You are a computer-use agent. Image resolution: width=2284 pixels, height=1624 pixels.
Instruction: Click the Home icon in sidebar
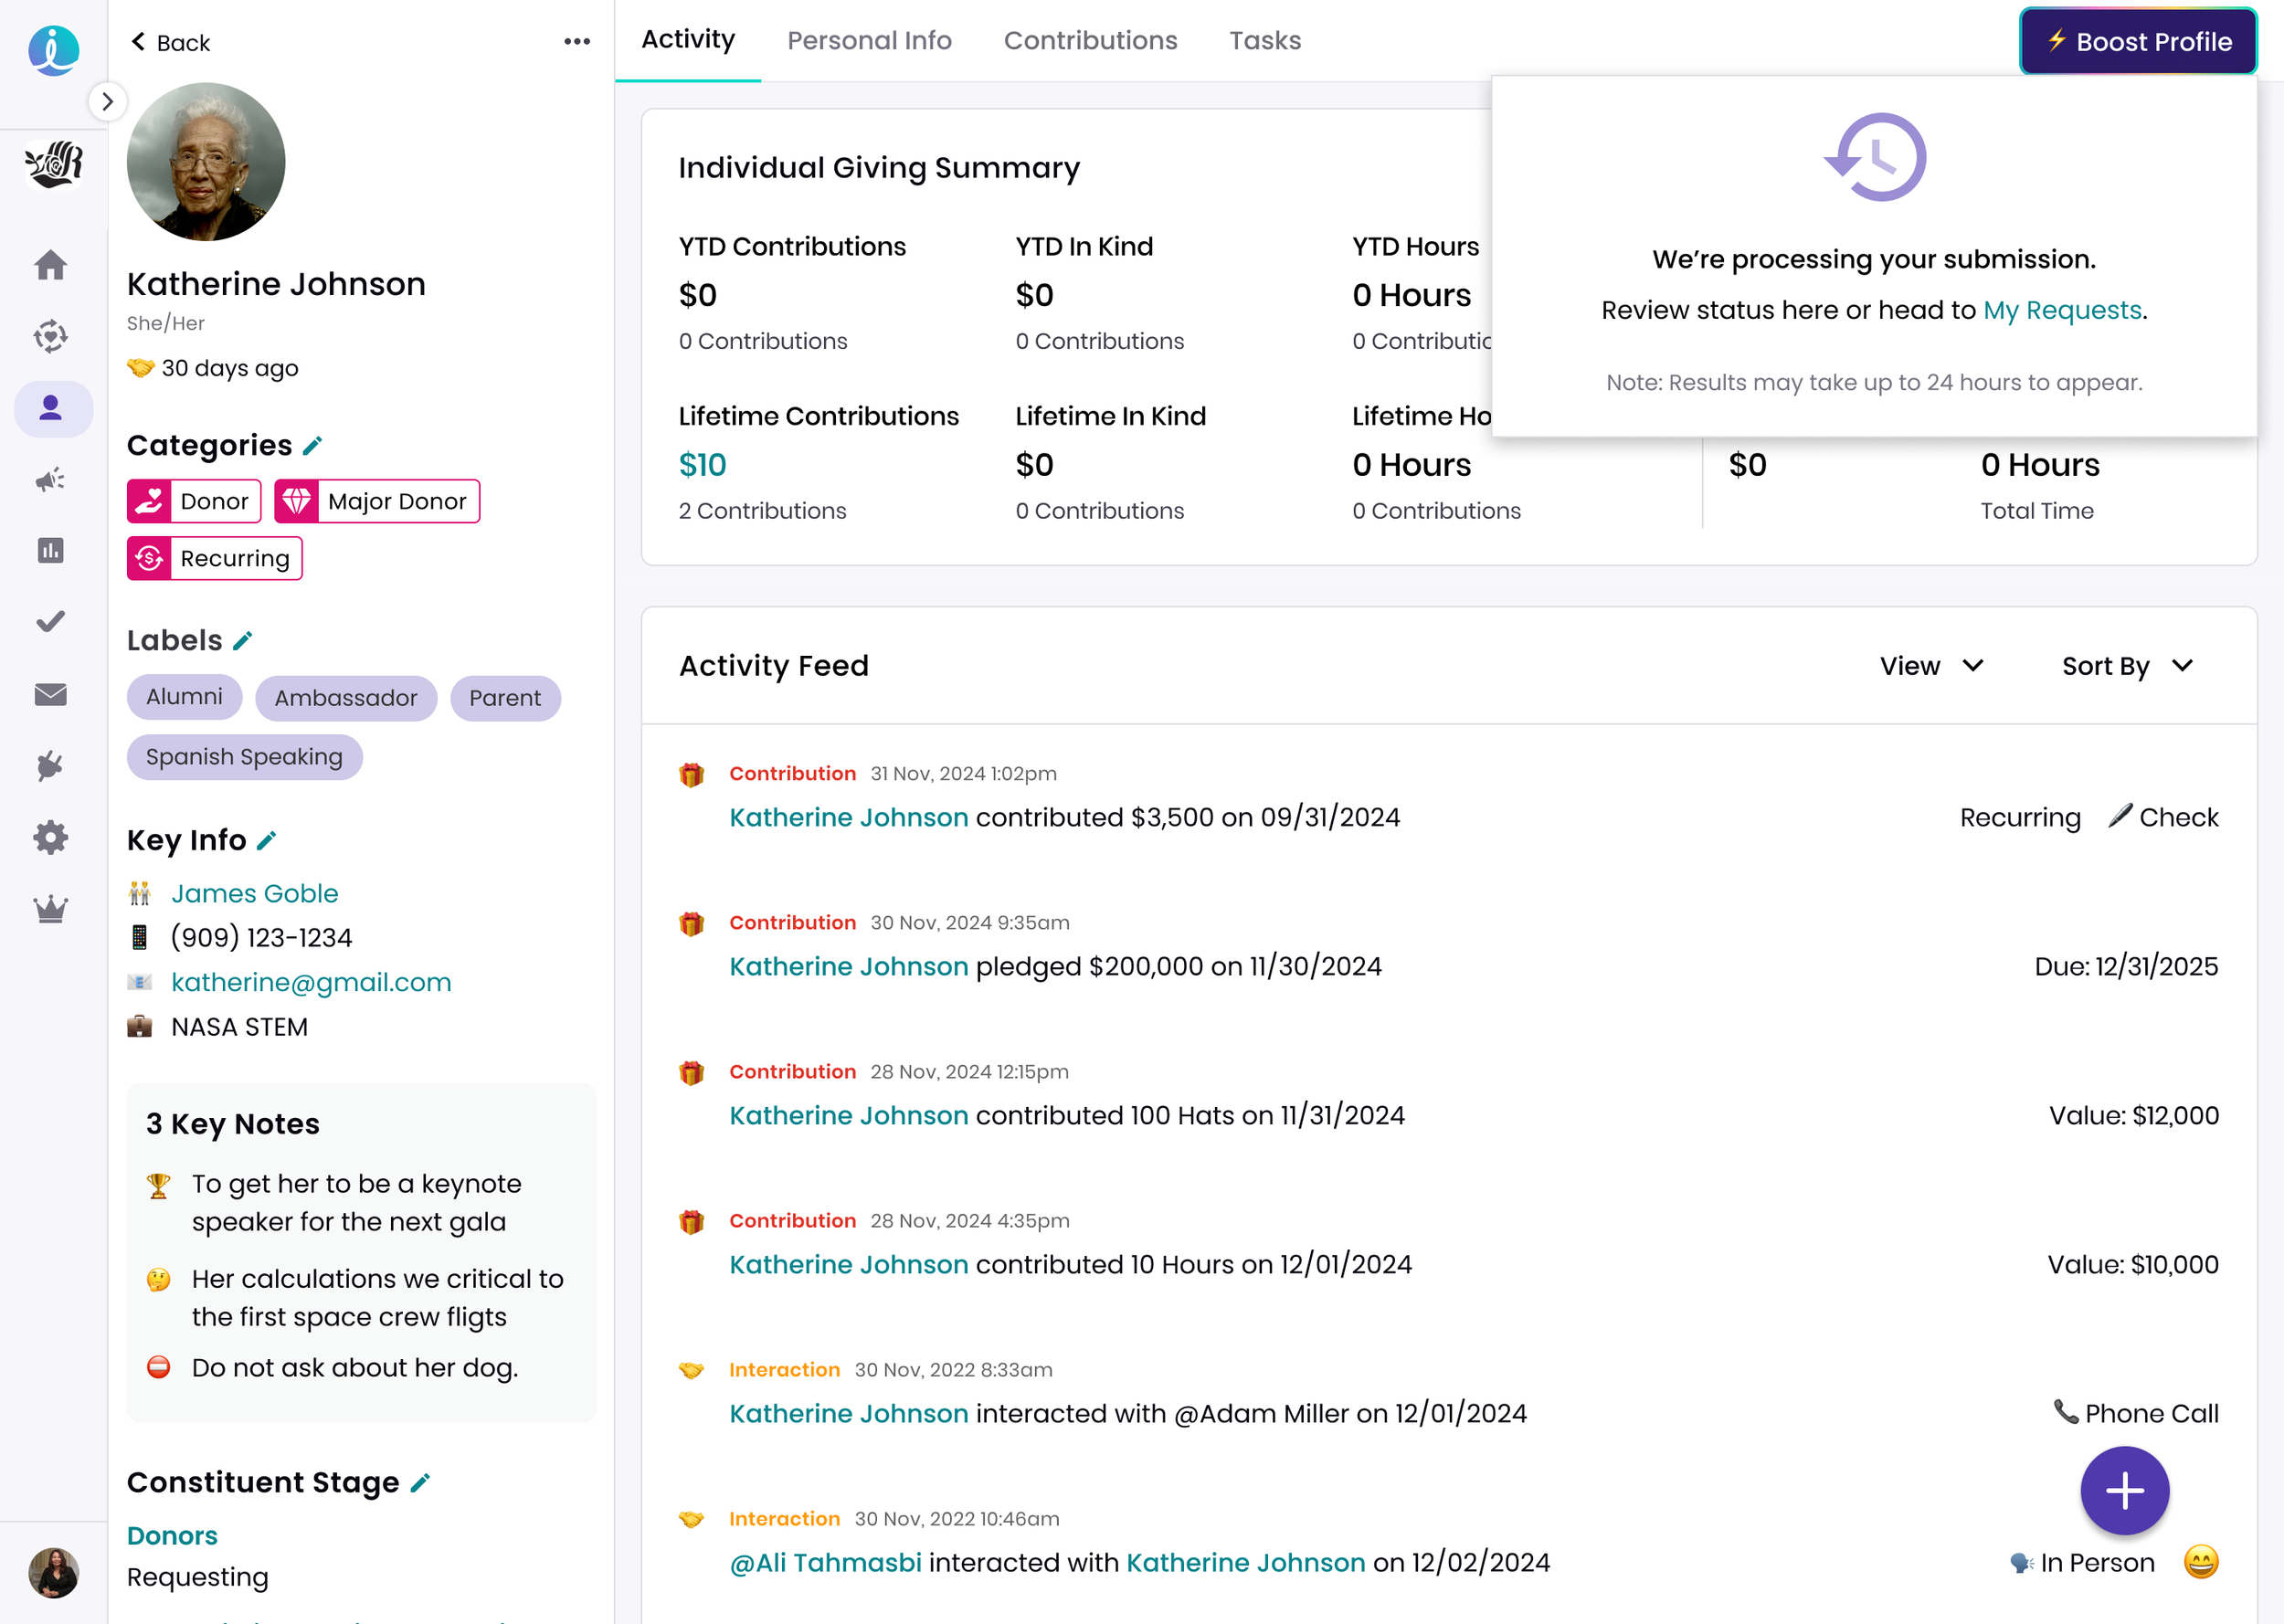tap(51, 265)
